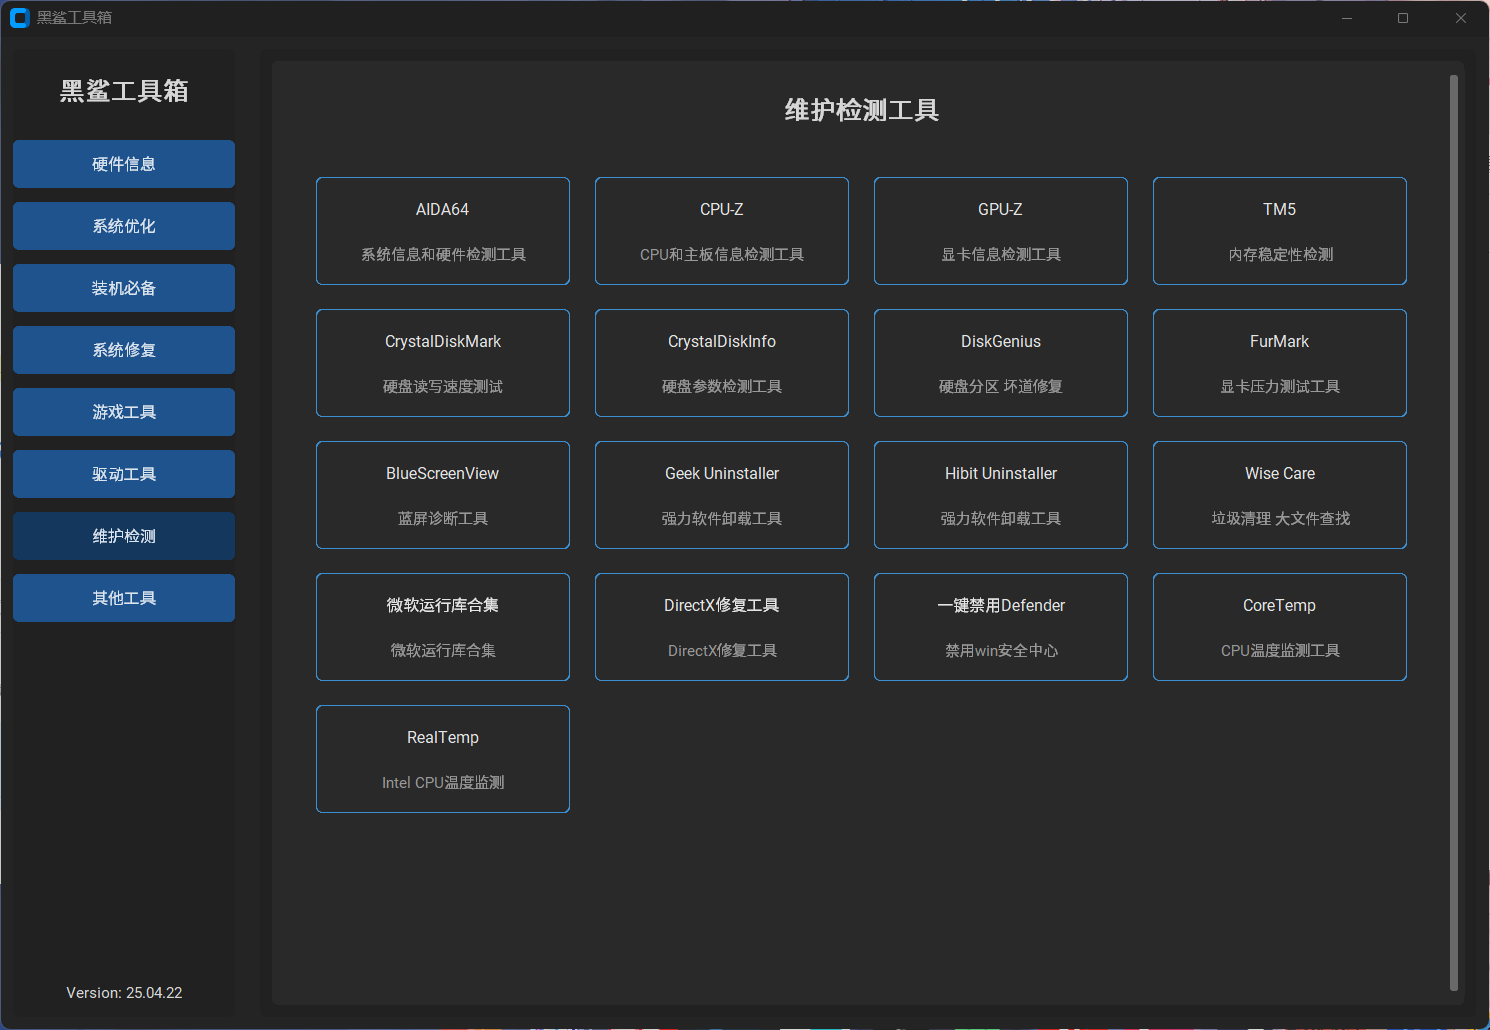This screenshot has width=1490, height=1030.
Task: Open FurMark GPU stress test
Action: [x=1280, y=363]
